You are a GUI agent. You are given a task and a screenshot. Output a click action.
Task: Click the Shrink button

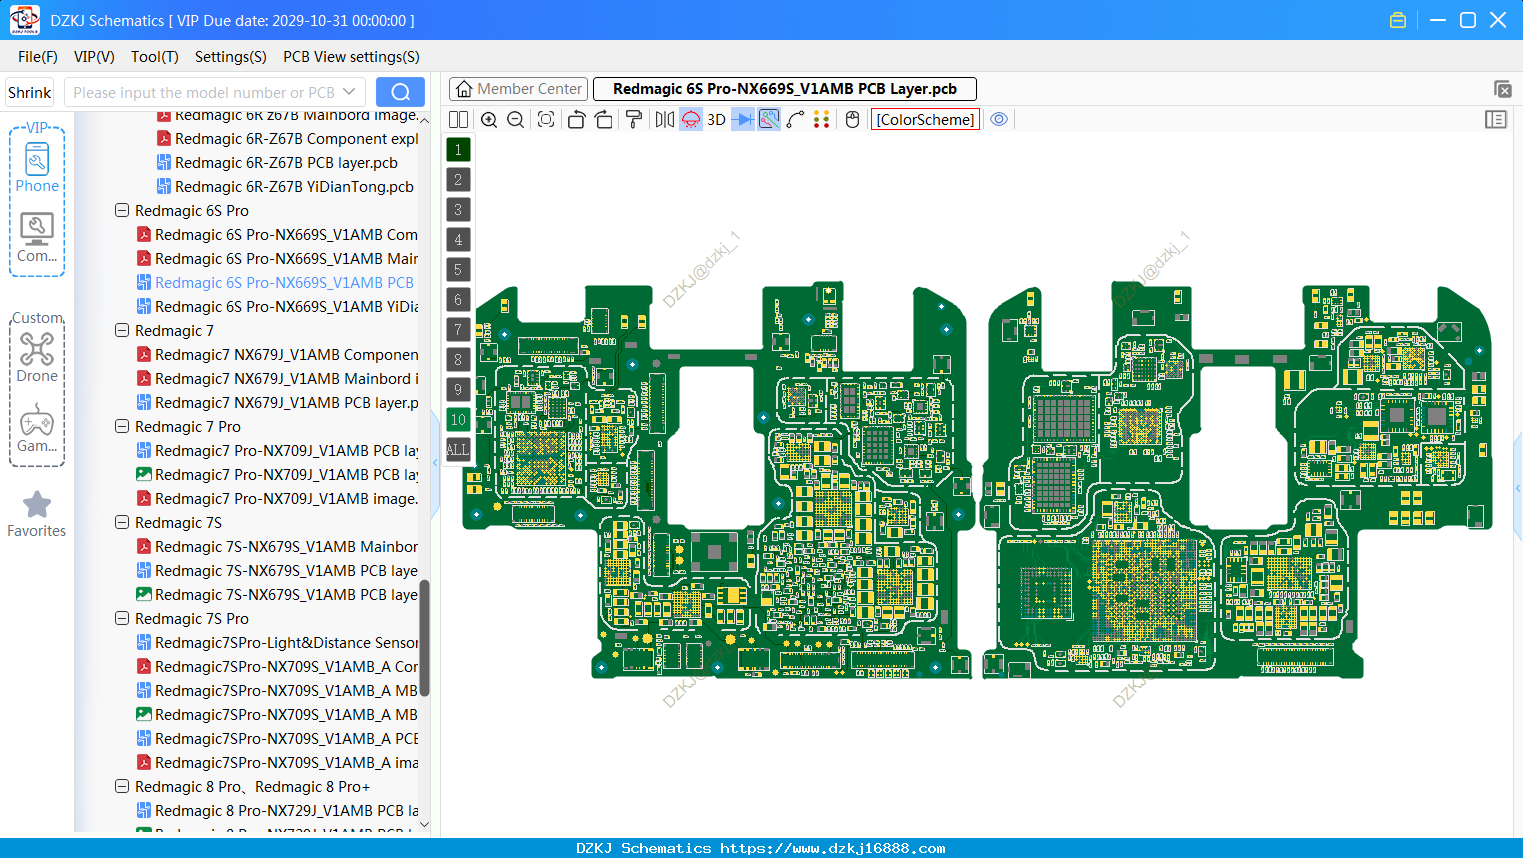tap(30, 93)
